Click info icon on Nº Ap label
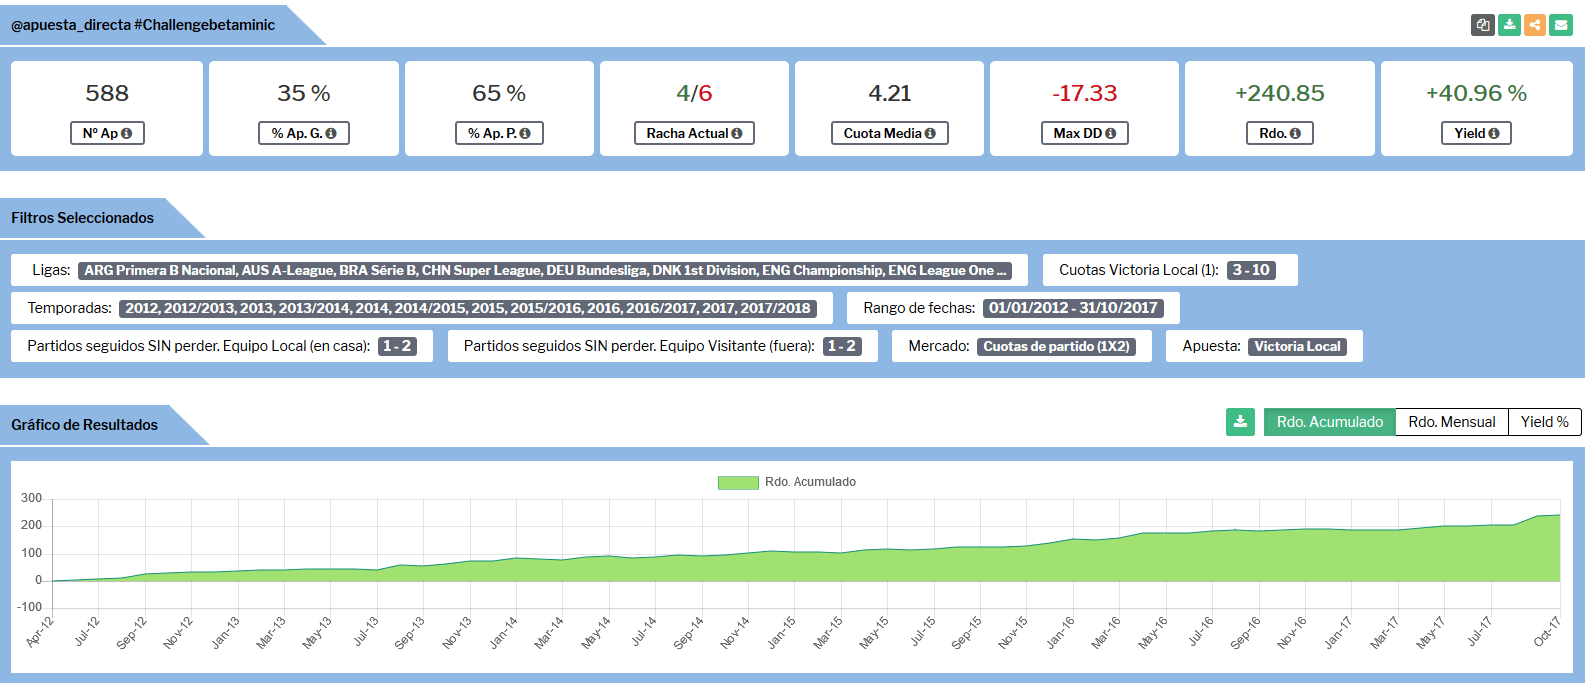 click(x=127, y=134)
